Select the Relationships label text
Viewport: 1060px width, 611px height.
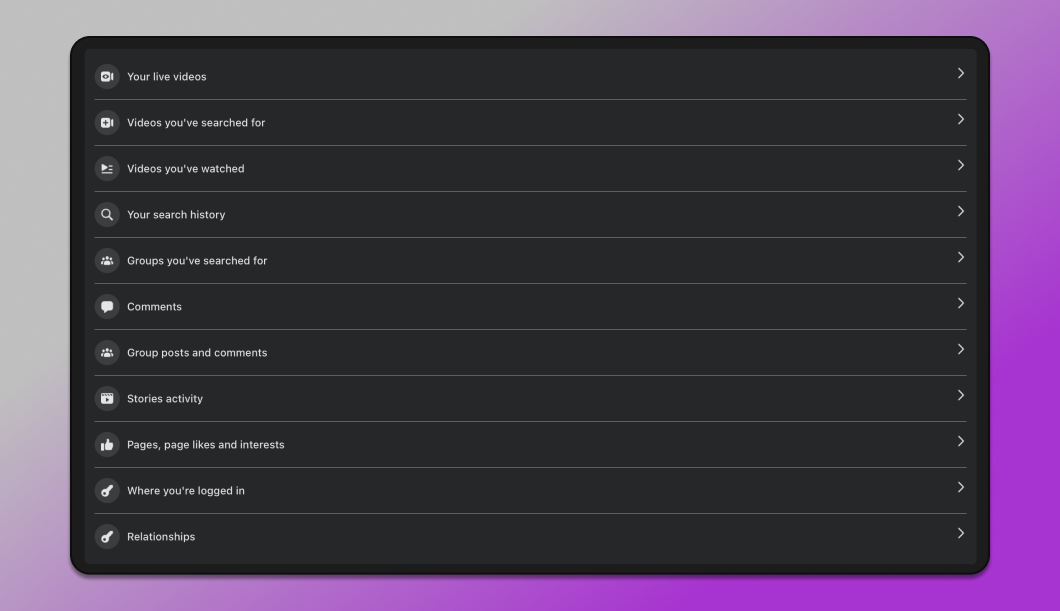pyautogui.click(x=161, y=536)
